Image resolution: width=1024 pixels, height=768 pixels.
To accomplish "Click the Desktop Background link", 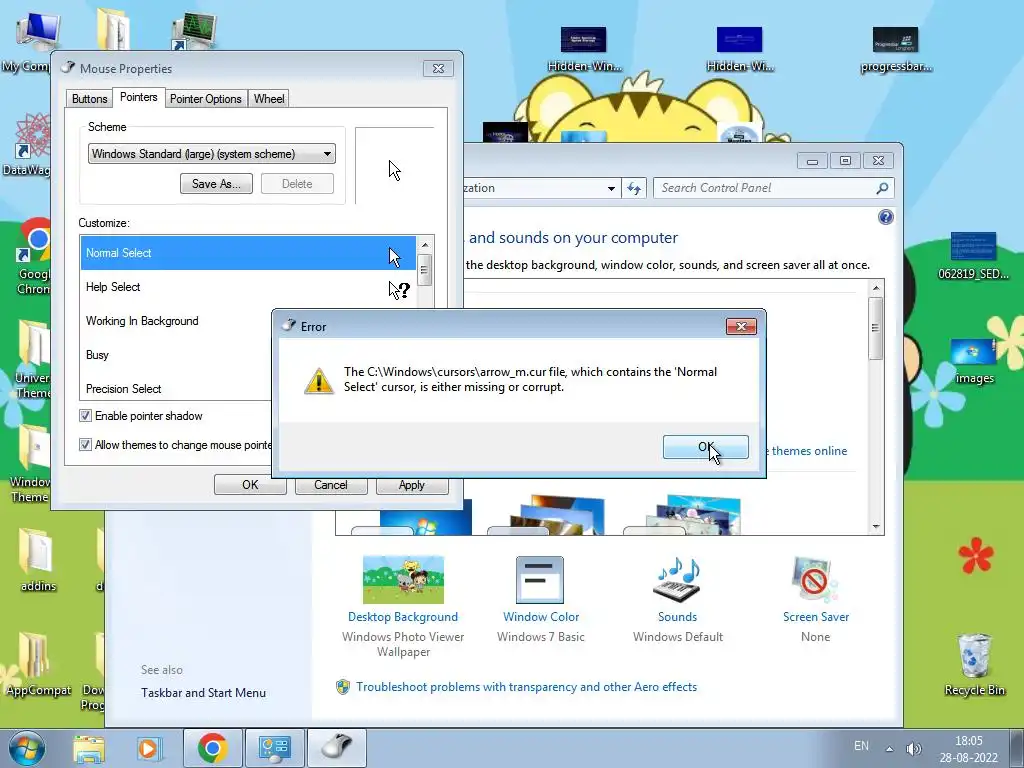I will click(x=403, y=616).
